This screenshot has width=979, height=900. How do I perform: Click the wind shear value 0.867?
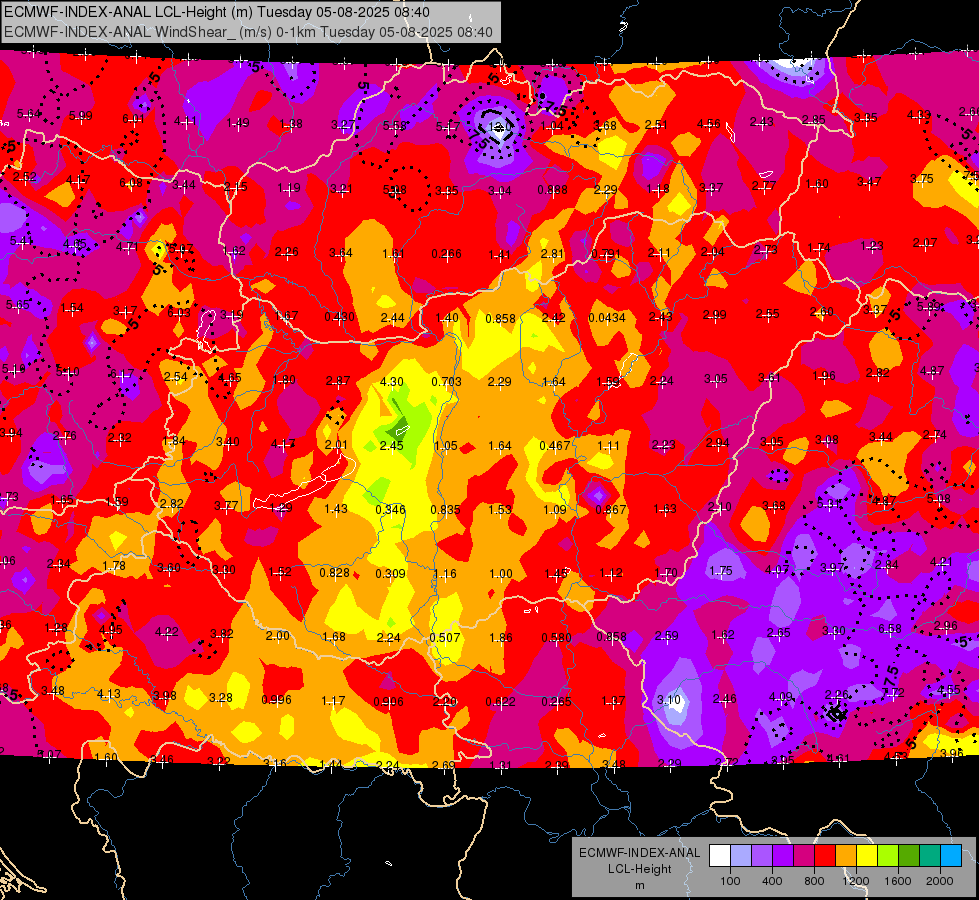tap(611, 510)
